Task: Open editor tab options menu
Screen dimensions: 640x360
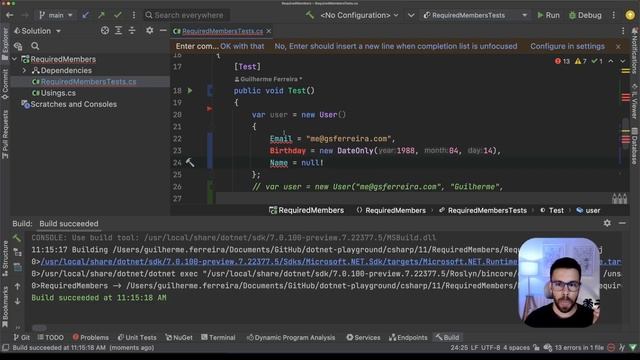Action: 623,31
